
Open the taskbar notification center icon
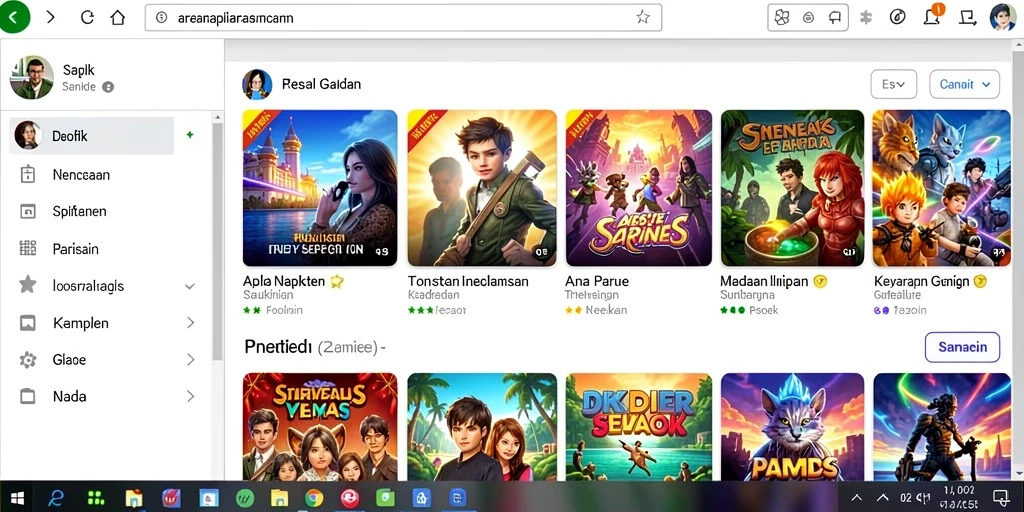999,498
